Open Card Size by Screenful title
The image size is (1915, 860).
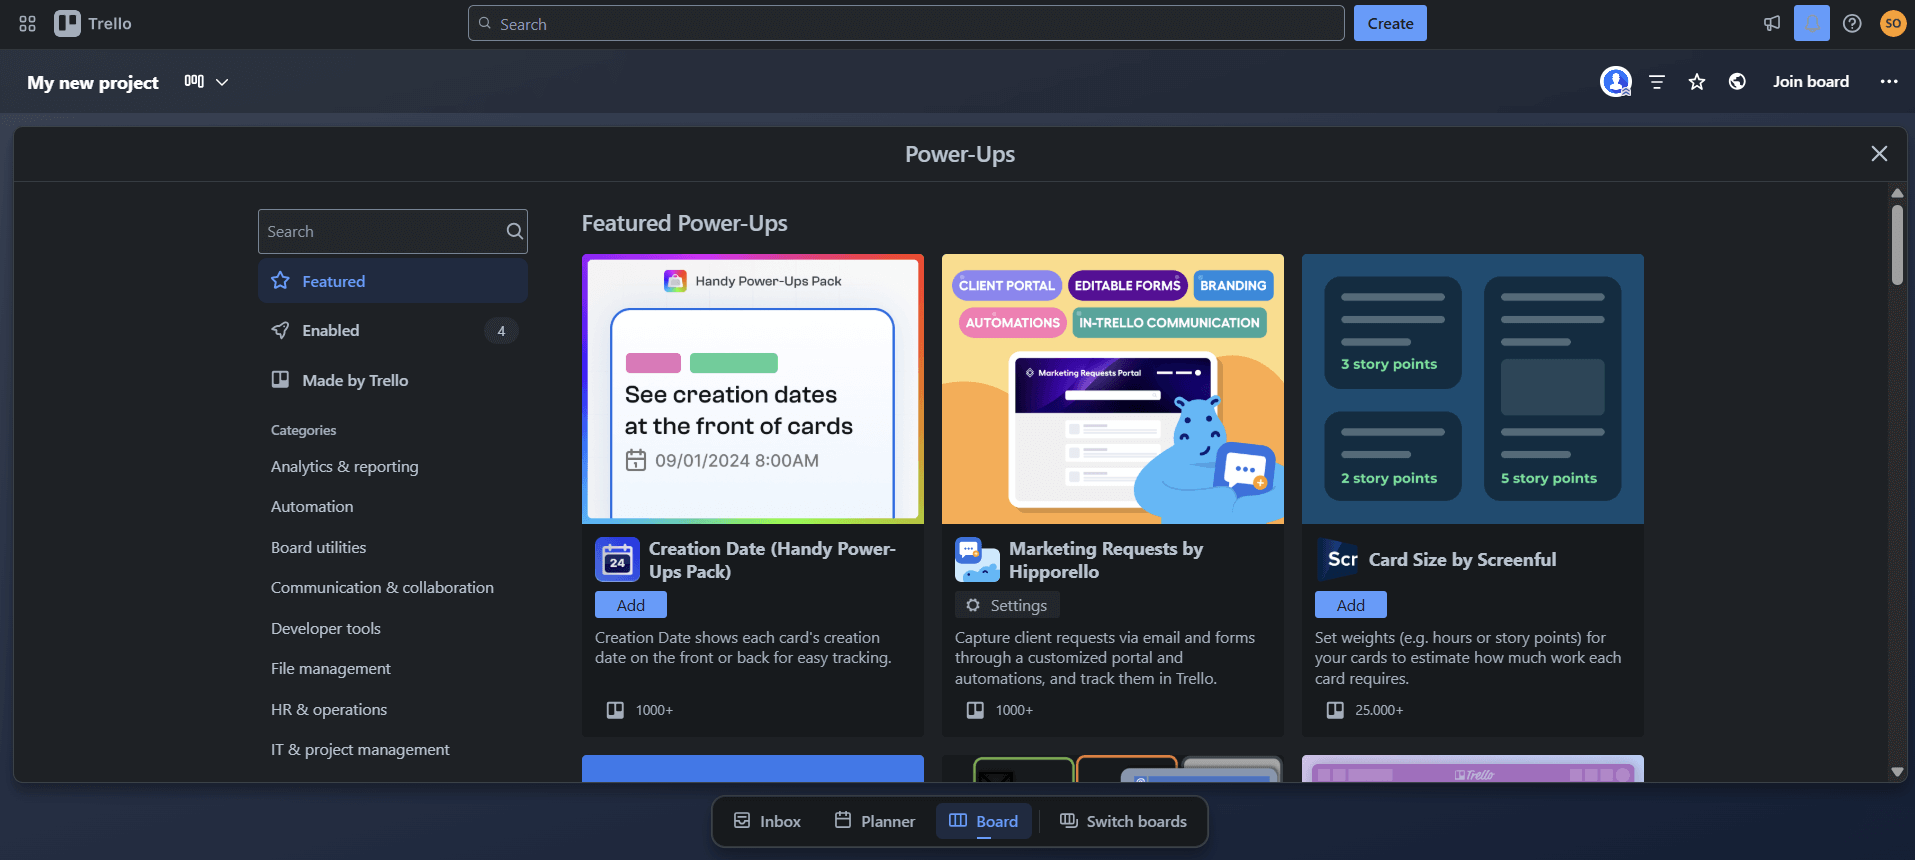pyautogui.click(x=1462, y=560)
